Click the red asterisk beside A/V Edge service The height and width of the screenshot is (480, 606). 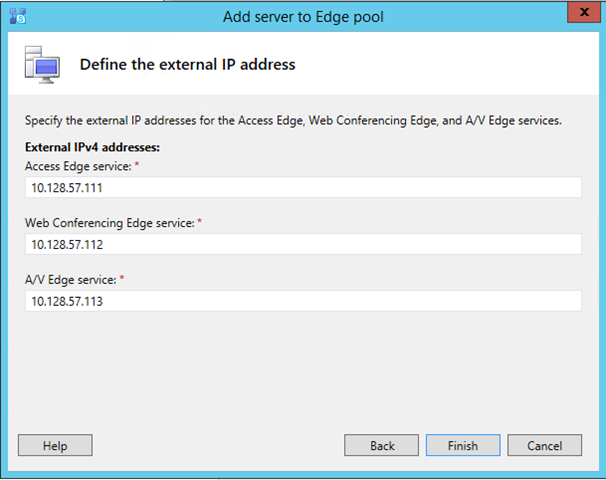coord(122,277)
